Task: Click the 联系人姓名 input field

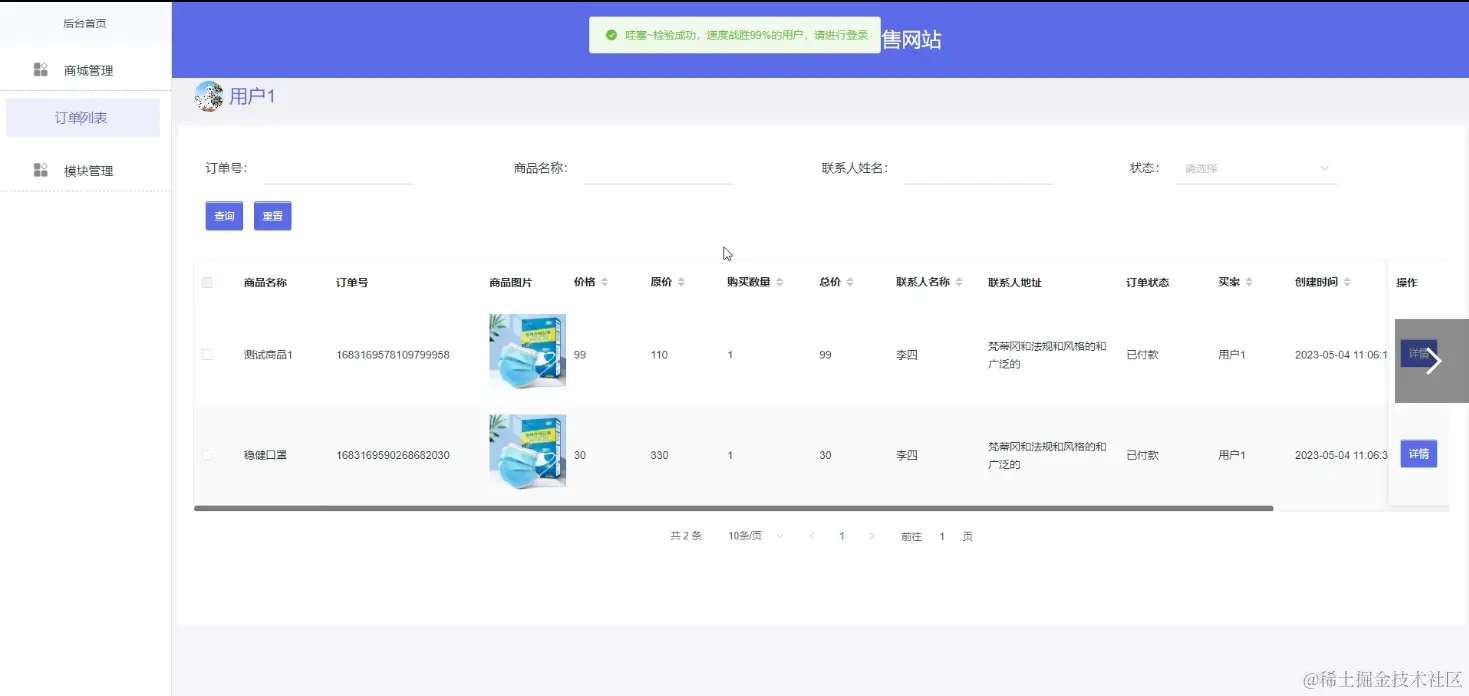Action: click(978, 168)
